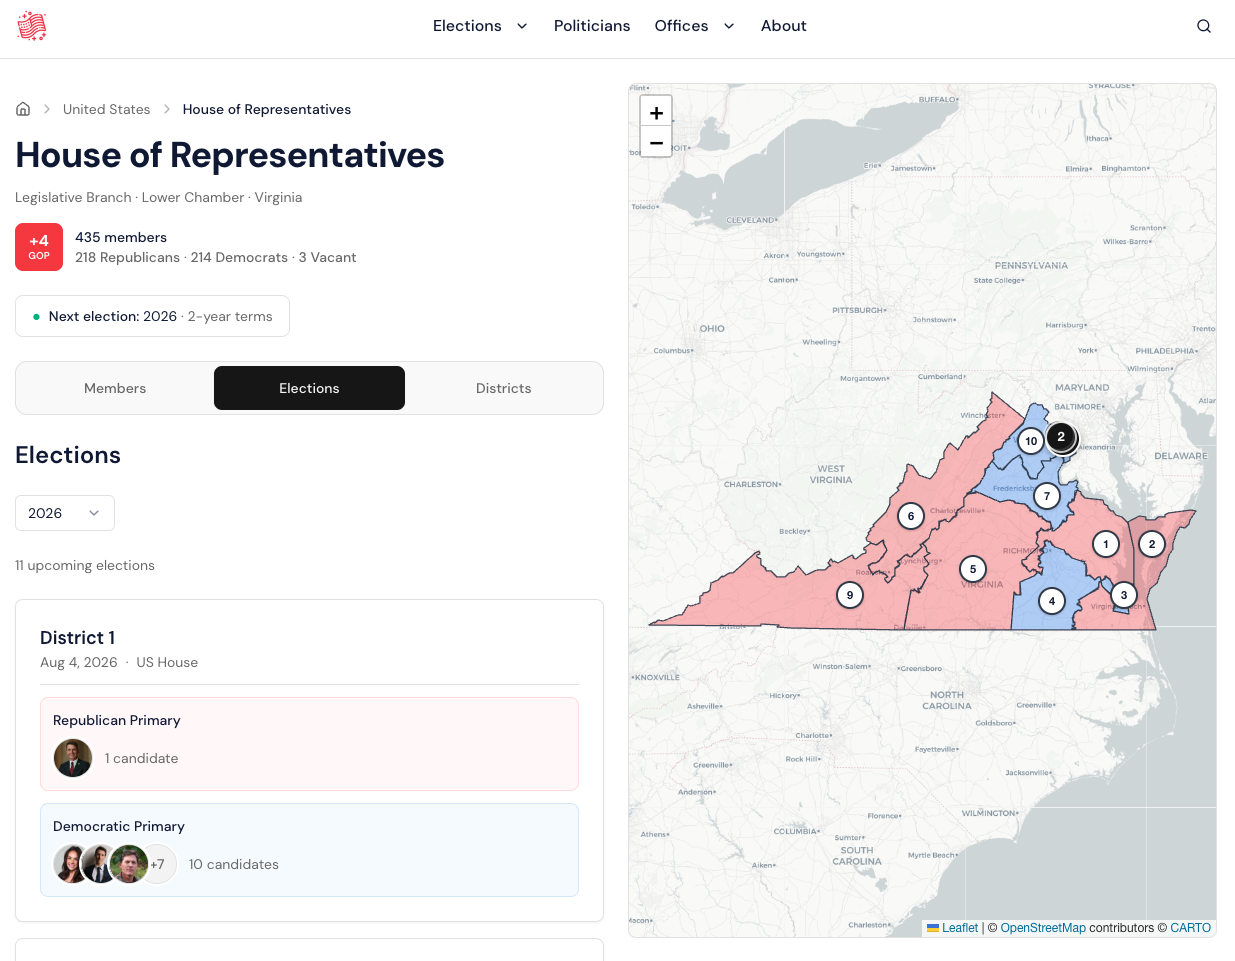The image size is (1235, 961).
Task: Open the Democratic Primary card
Action: click(x=309, y=849)
